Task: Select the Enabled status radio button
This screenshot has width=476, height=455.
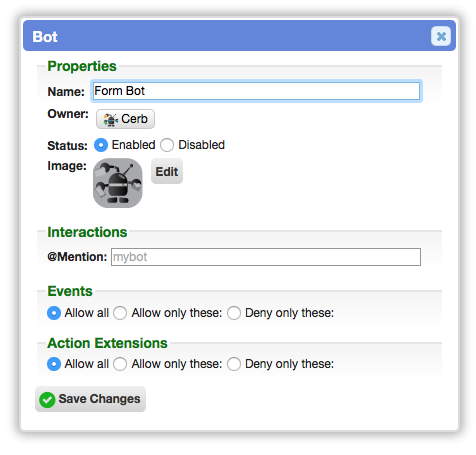Action: pos(101,145)
